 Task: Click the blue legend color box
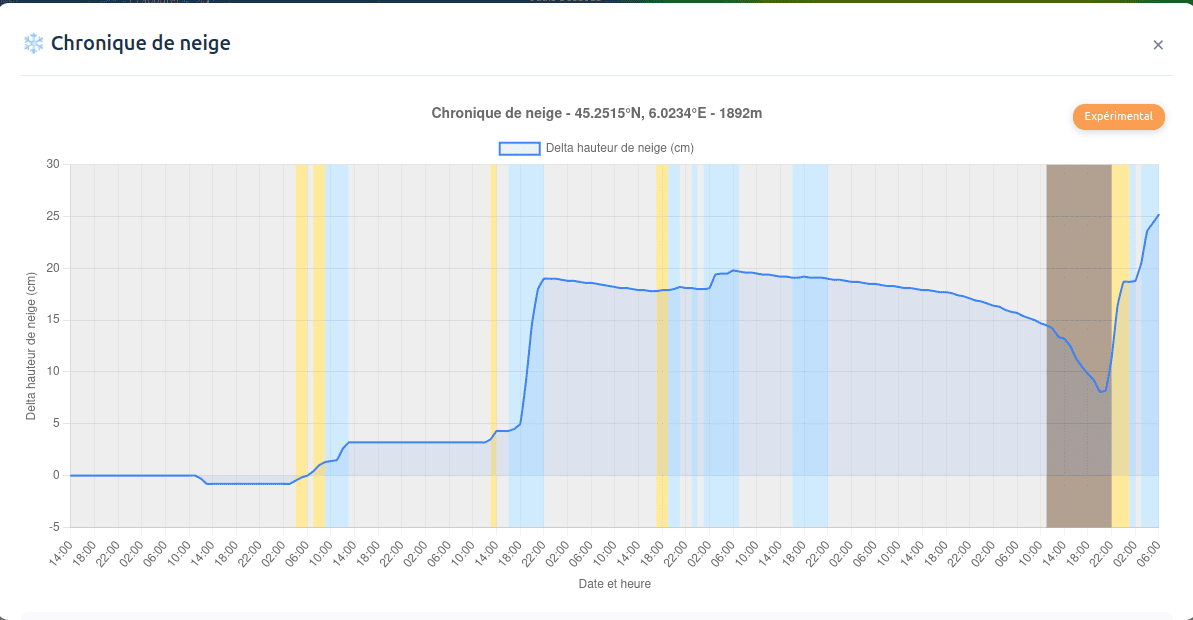click(519, 148)
